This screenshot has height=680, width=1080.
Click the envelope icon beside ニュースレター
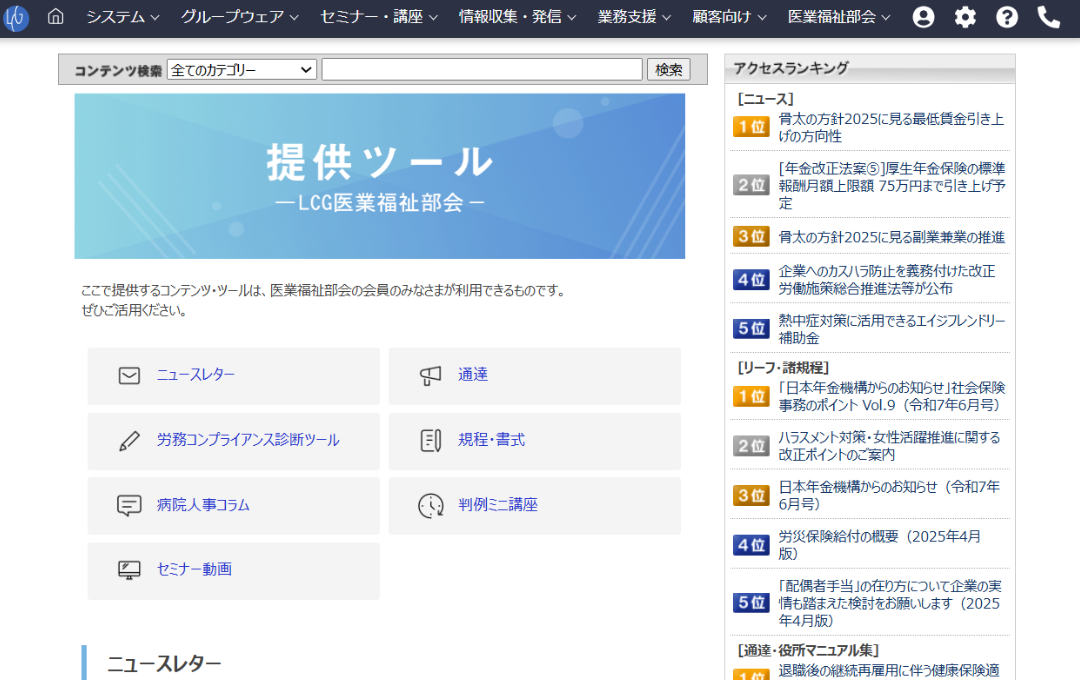(x=129, y=375)
